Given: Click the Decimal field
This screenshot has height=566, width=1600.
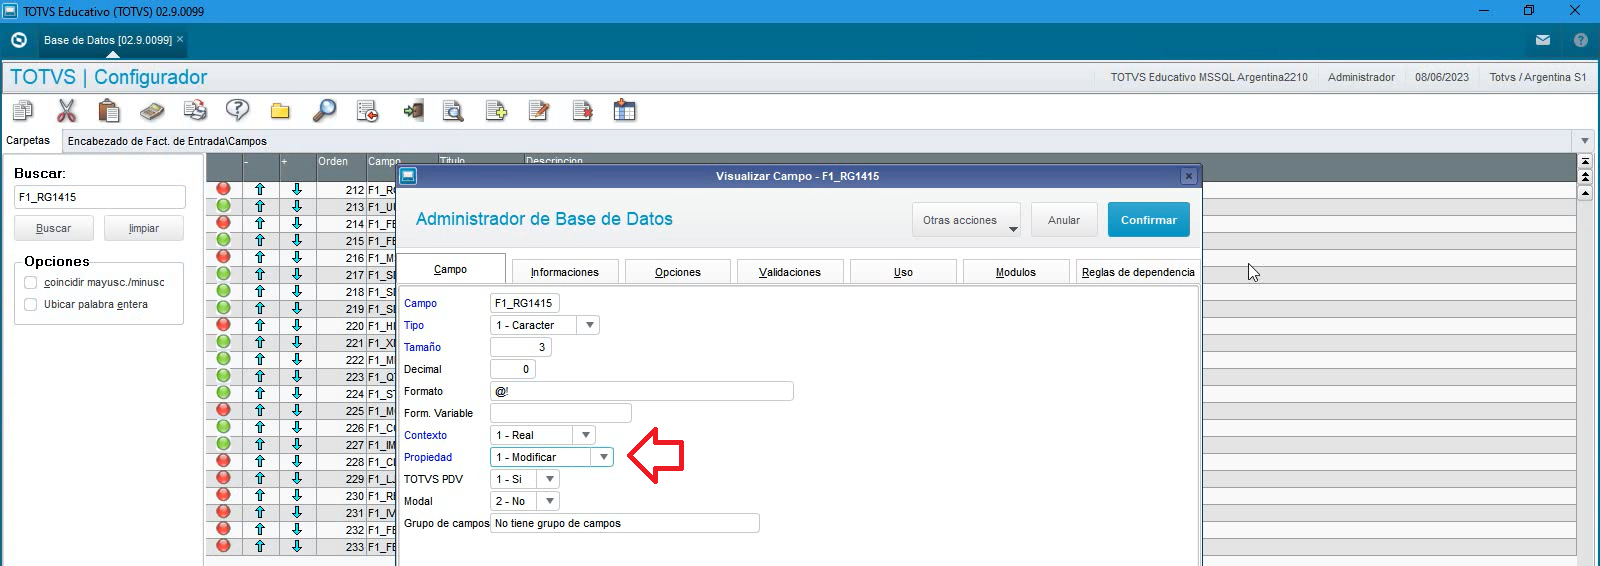Looking at the screenshot, I should [x=513, y=369].
